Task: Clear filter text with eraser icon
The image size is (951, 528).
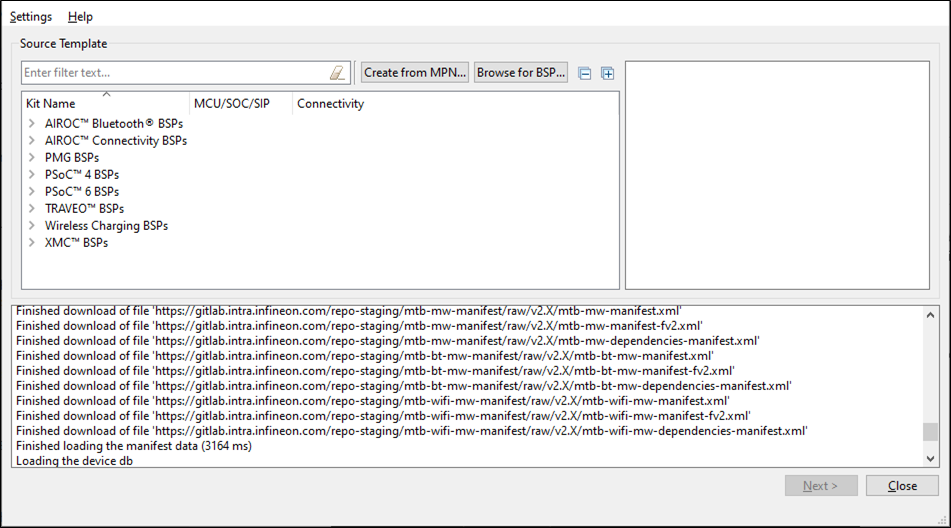Action: coord(337,73)
